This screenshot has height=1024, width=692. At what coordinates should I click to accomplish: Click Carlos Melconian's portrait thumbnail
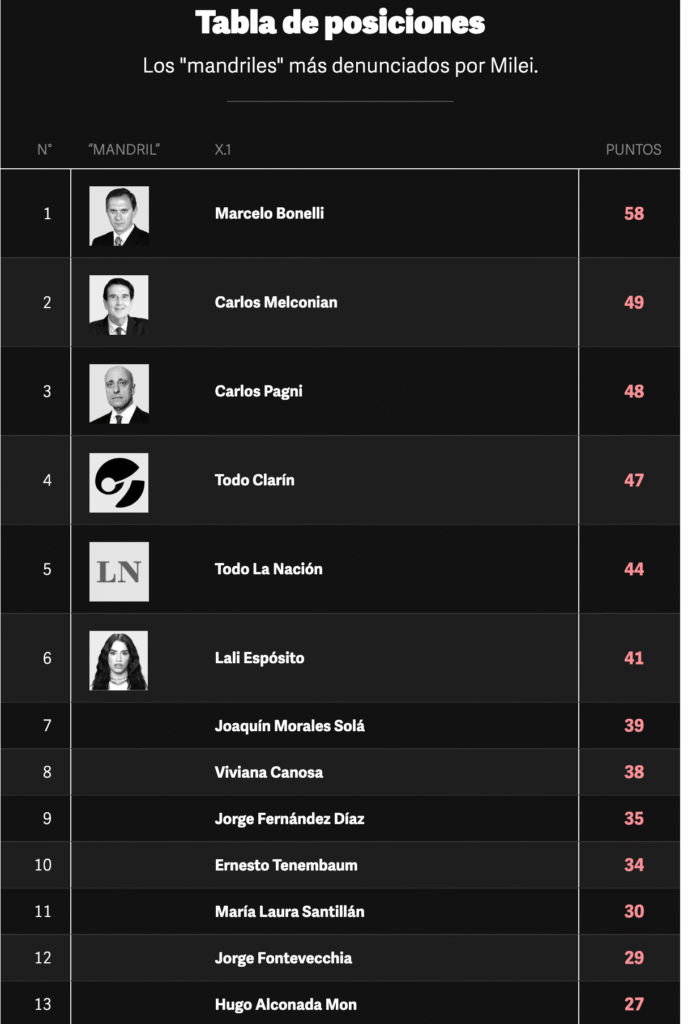pyautogui.click(x=119, y=305)
